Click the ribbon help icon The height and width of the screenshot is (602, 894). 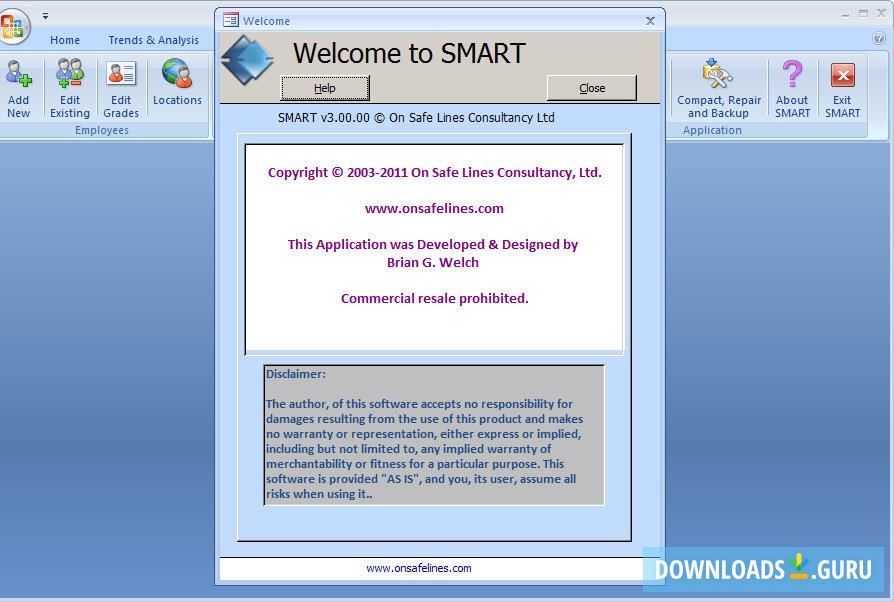click(x=879, y=38)
